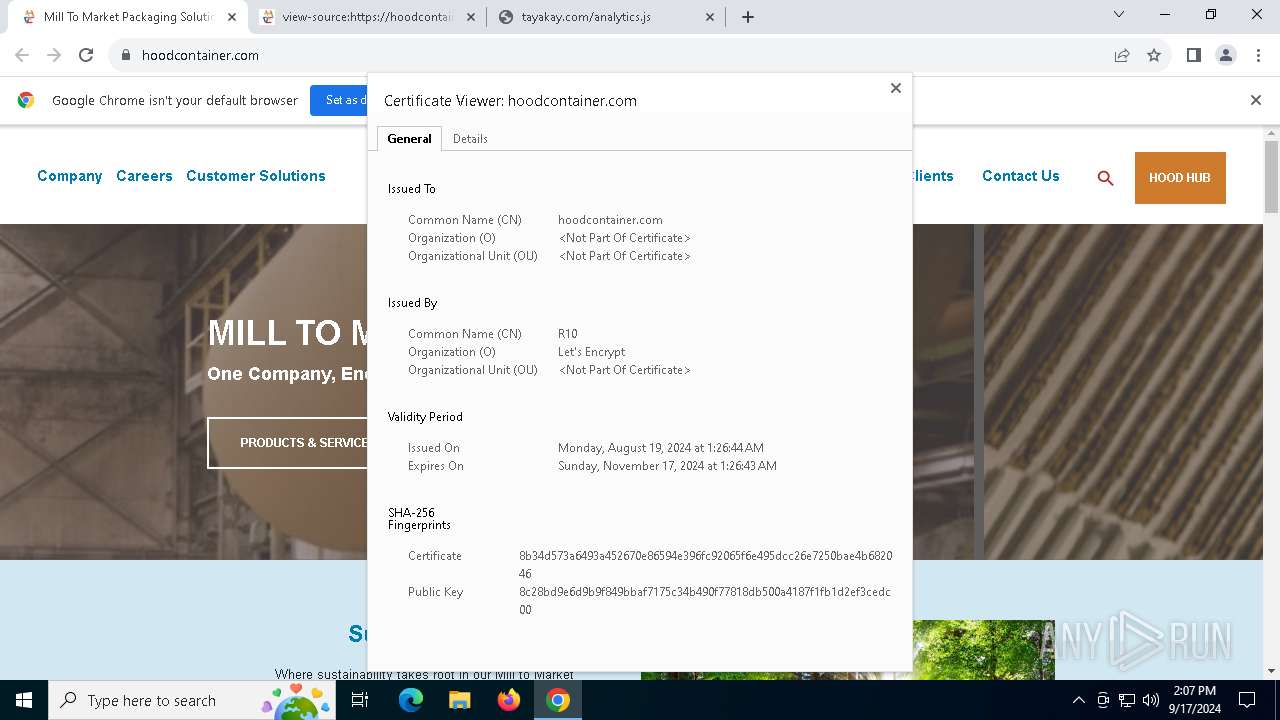This screenshot has width=1280, height=720.
Task: Close the tayakay.com analytics.js tab
Action: pyautogui.click(x=710, y=17)
